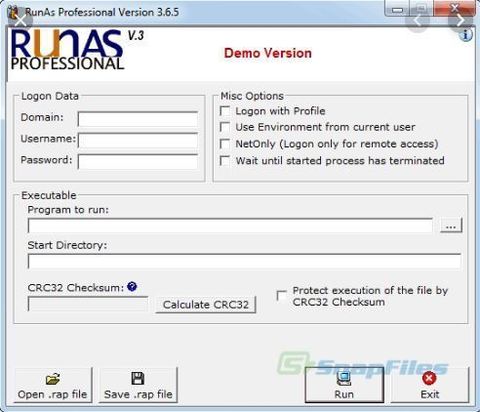480x412 pixels.
Task: Click the next image arrow overlay
Action: pyautogui.click(x=460, y=21)
